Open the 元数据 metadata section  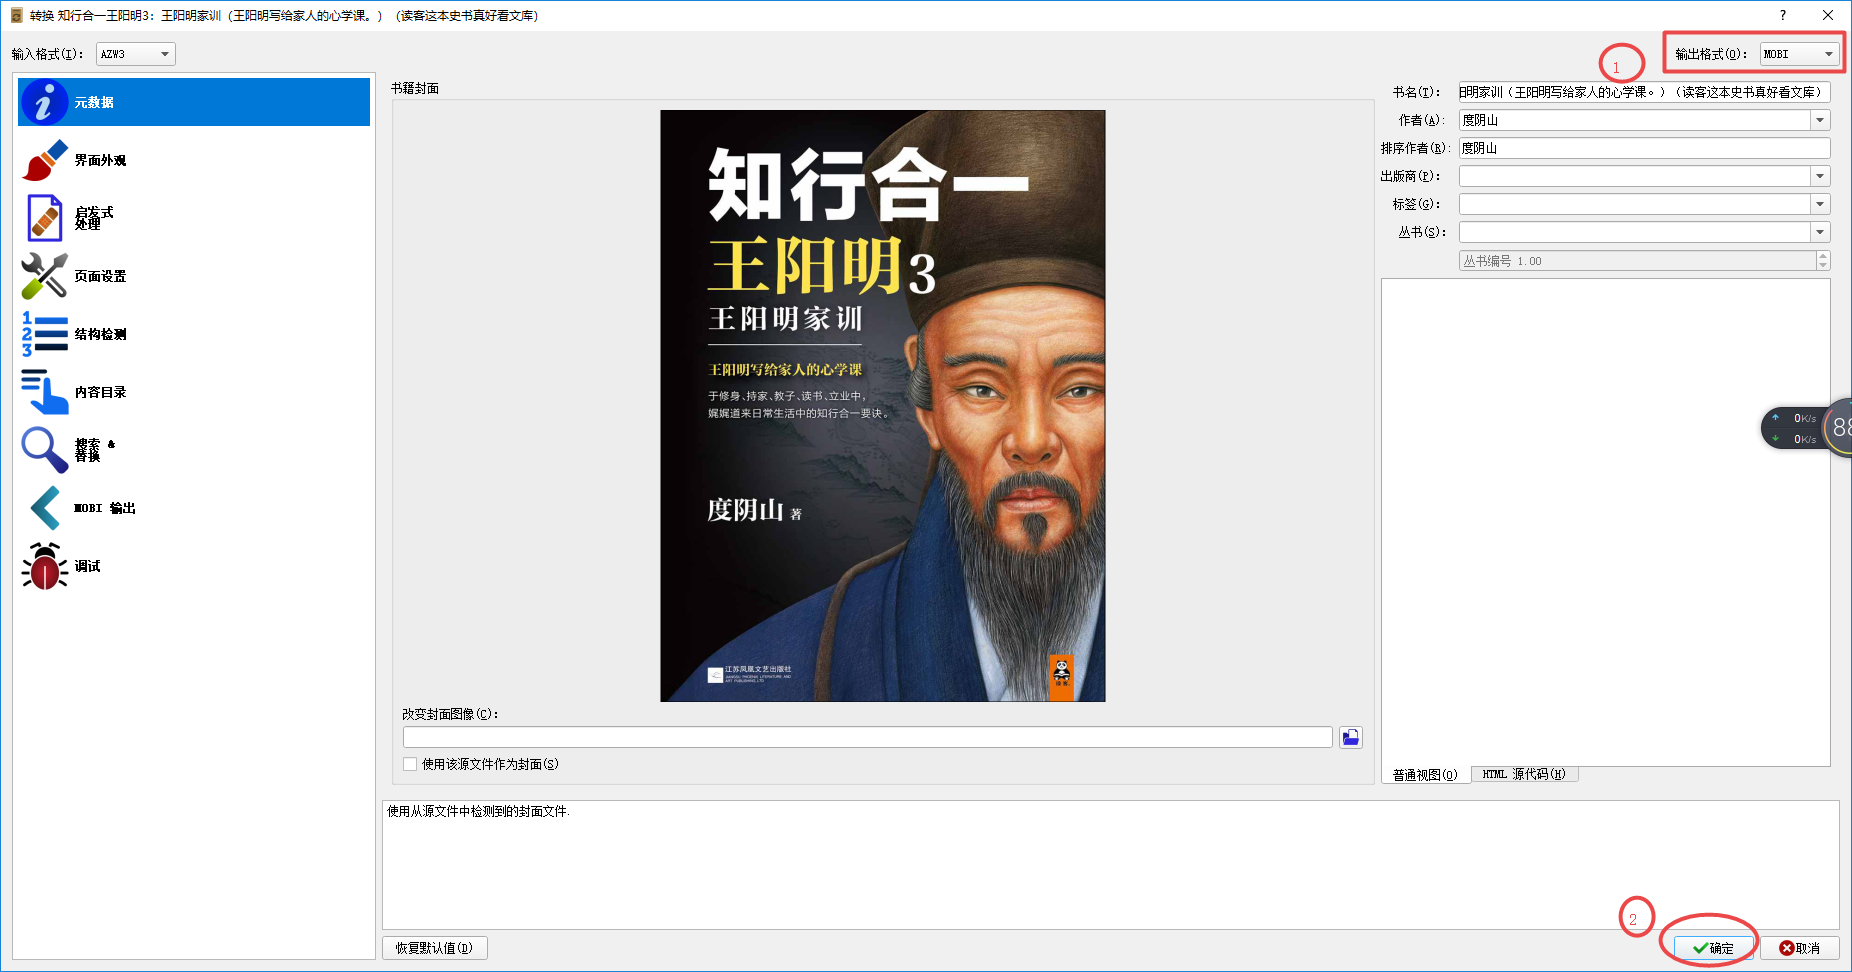pyautogui.click(x=194, y=102)
